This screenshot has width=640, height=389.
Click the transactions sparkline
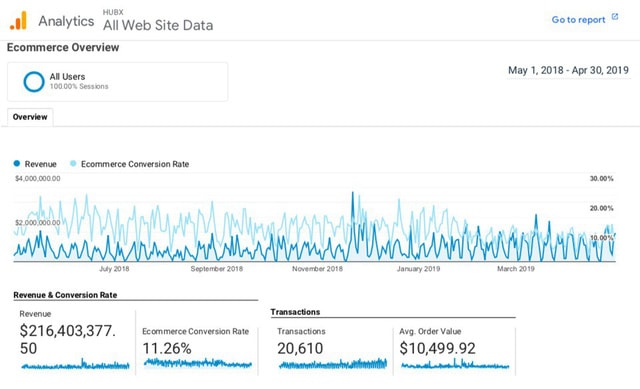click(333, 364)
